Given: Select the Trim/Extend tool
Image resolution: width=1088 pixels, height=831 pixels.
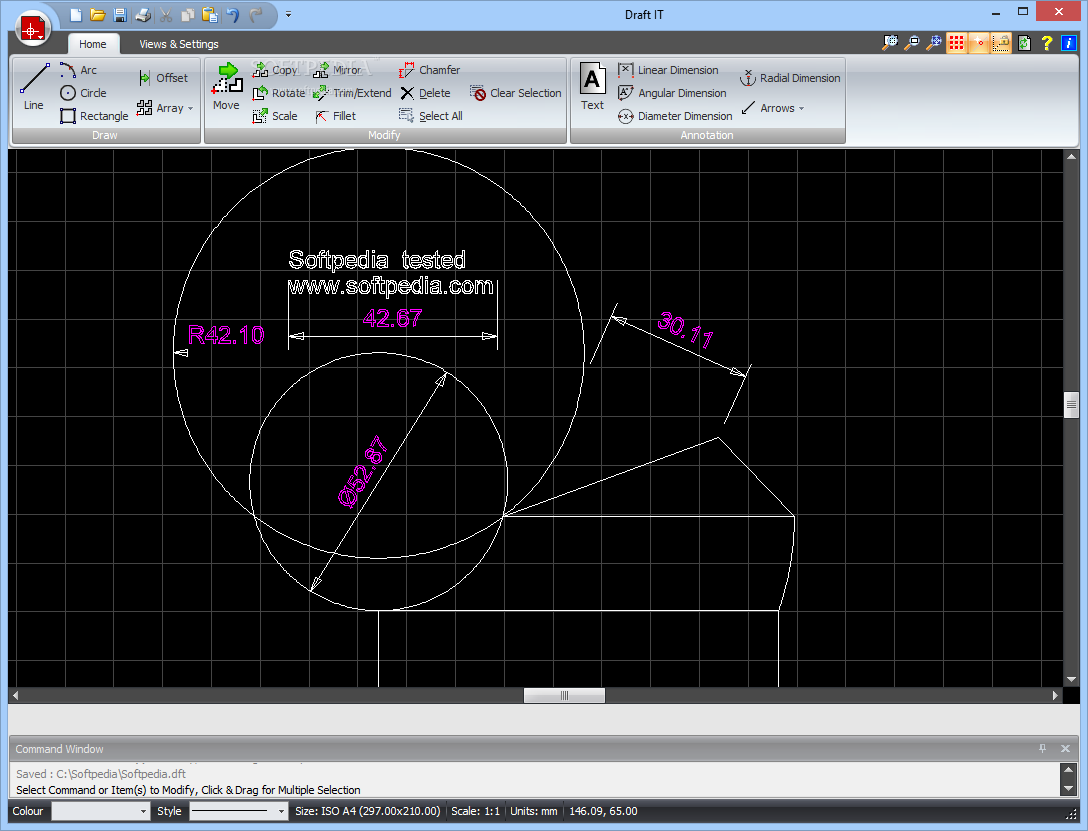Looking at the screenshot, I should coord(352,93).
